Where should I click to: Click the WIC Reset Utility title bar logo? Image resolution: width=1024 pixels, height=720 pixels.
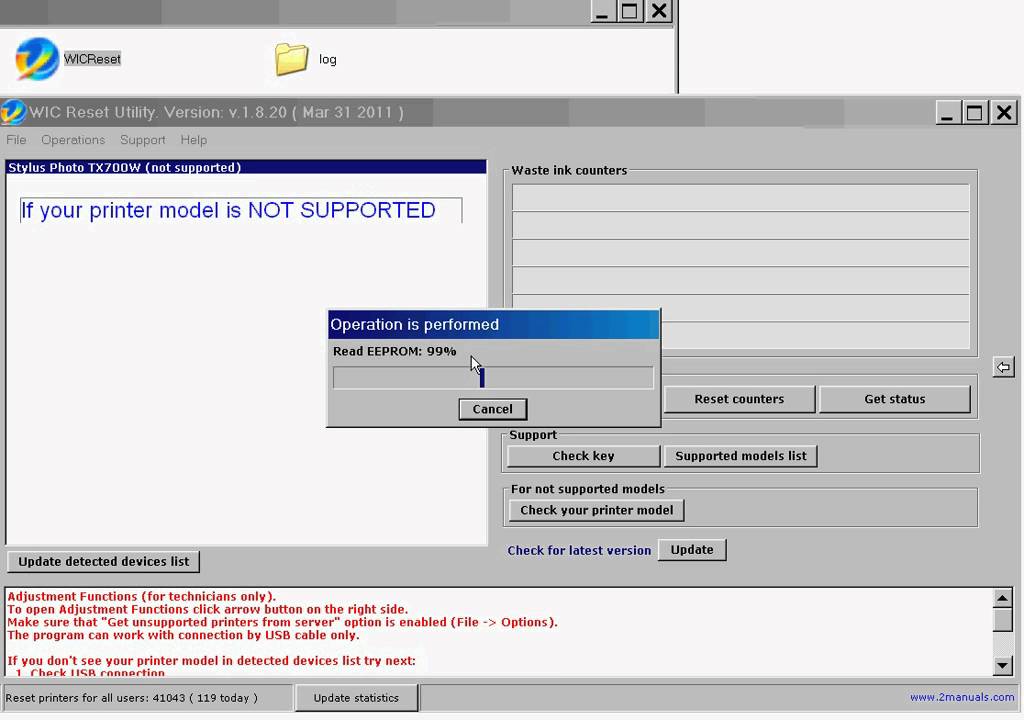(13, 112)
